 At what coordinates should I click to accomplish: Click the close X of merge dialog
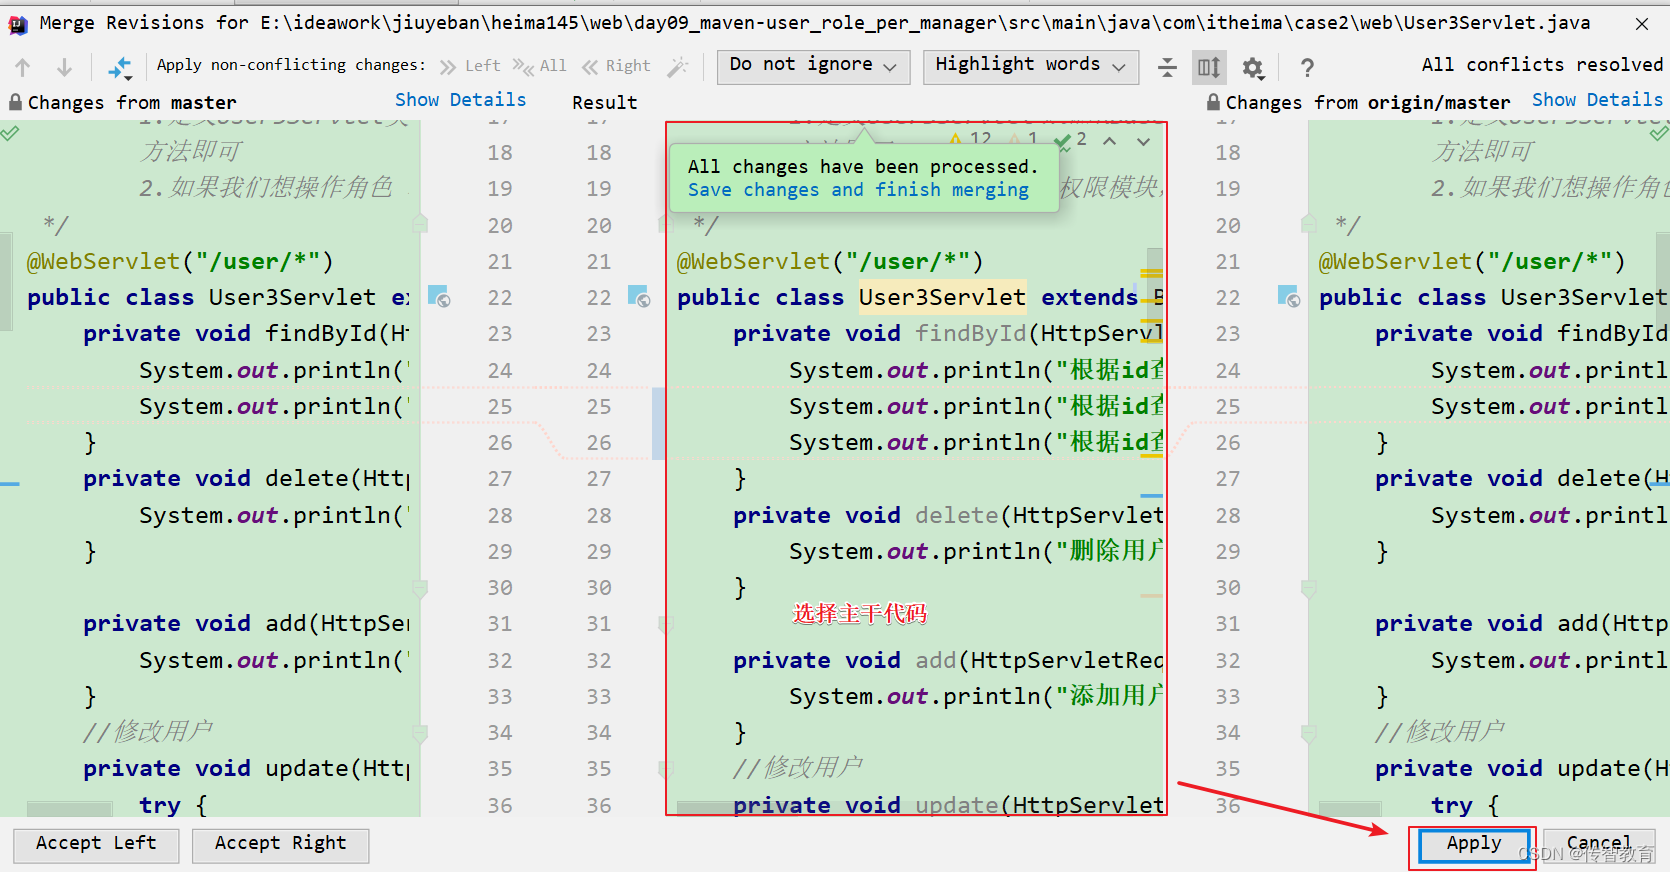(x=1642, y=23)
